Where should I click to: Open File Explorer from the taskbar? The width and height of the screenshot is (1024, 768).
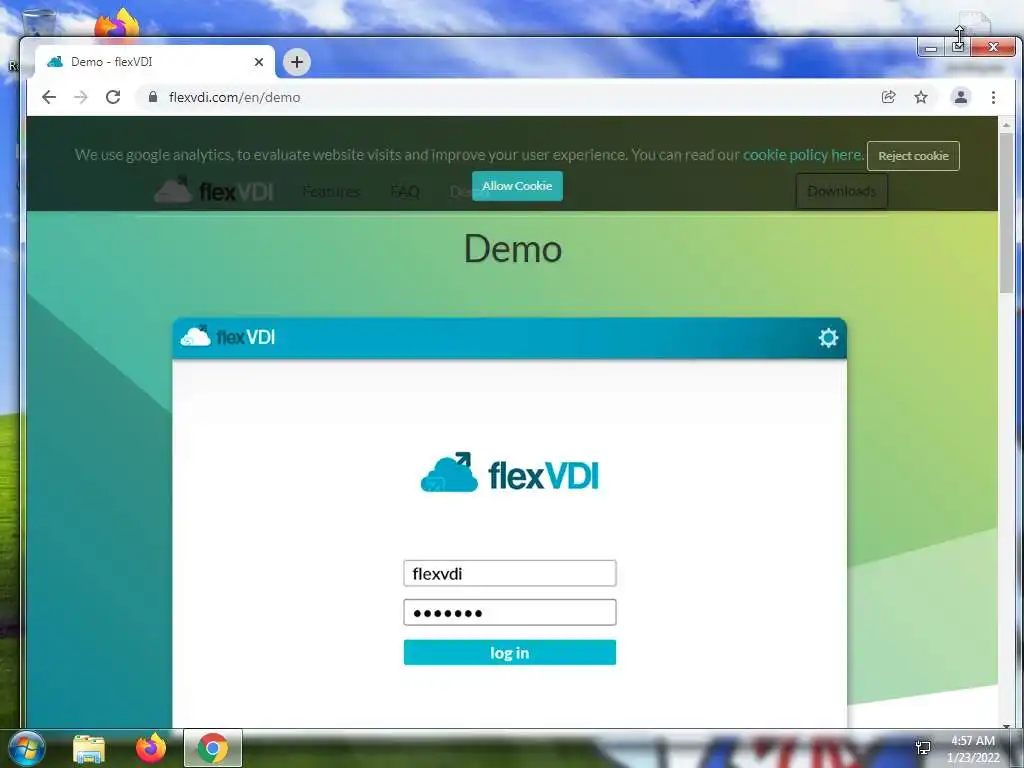click(x=89, y=748)
